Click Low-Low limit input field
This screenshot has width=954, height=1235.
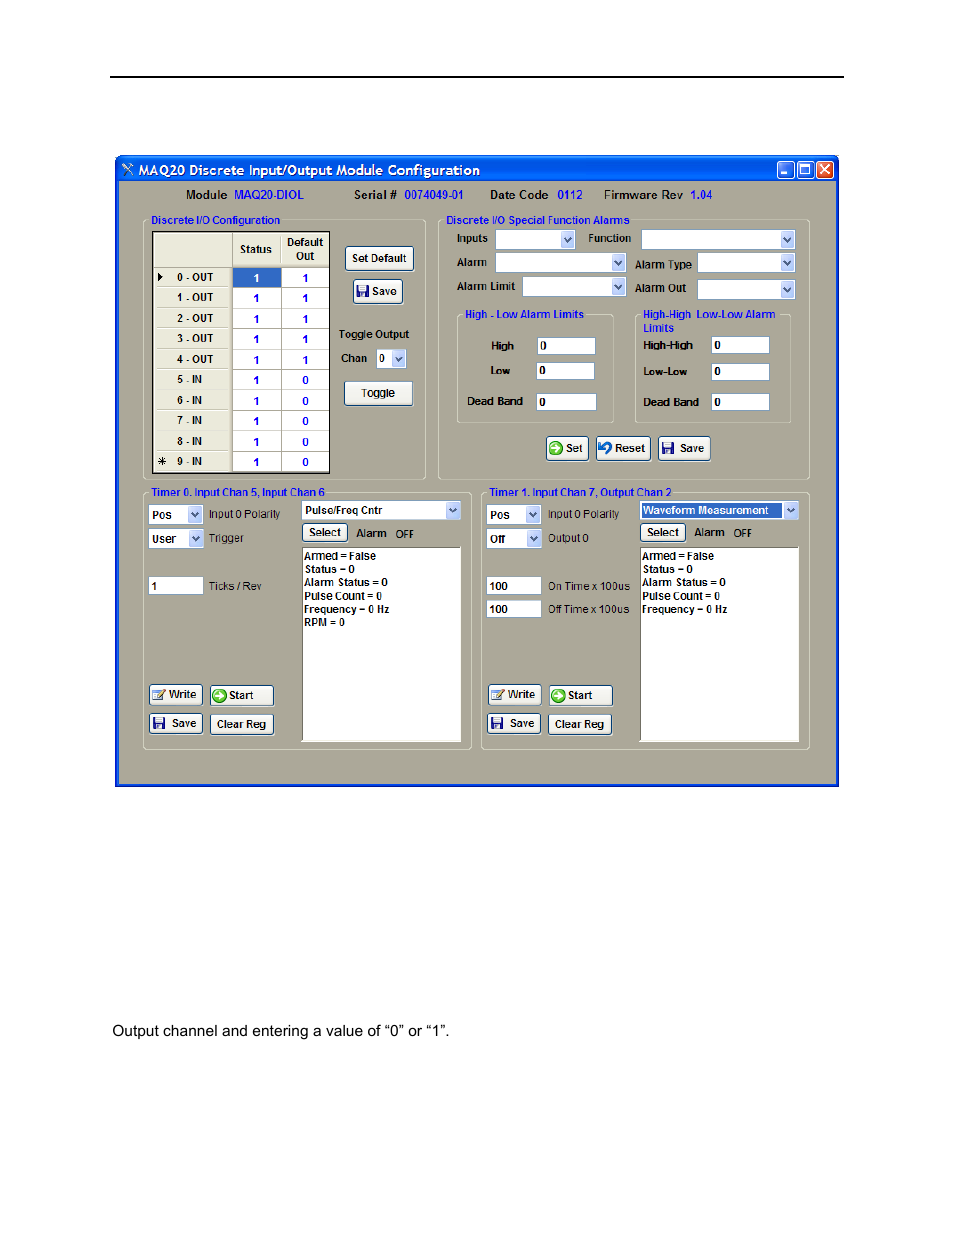[x=740, y=372]
